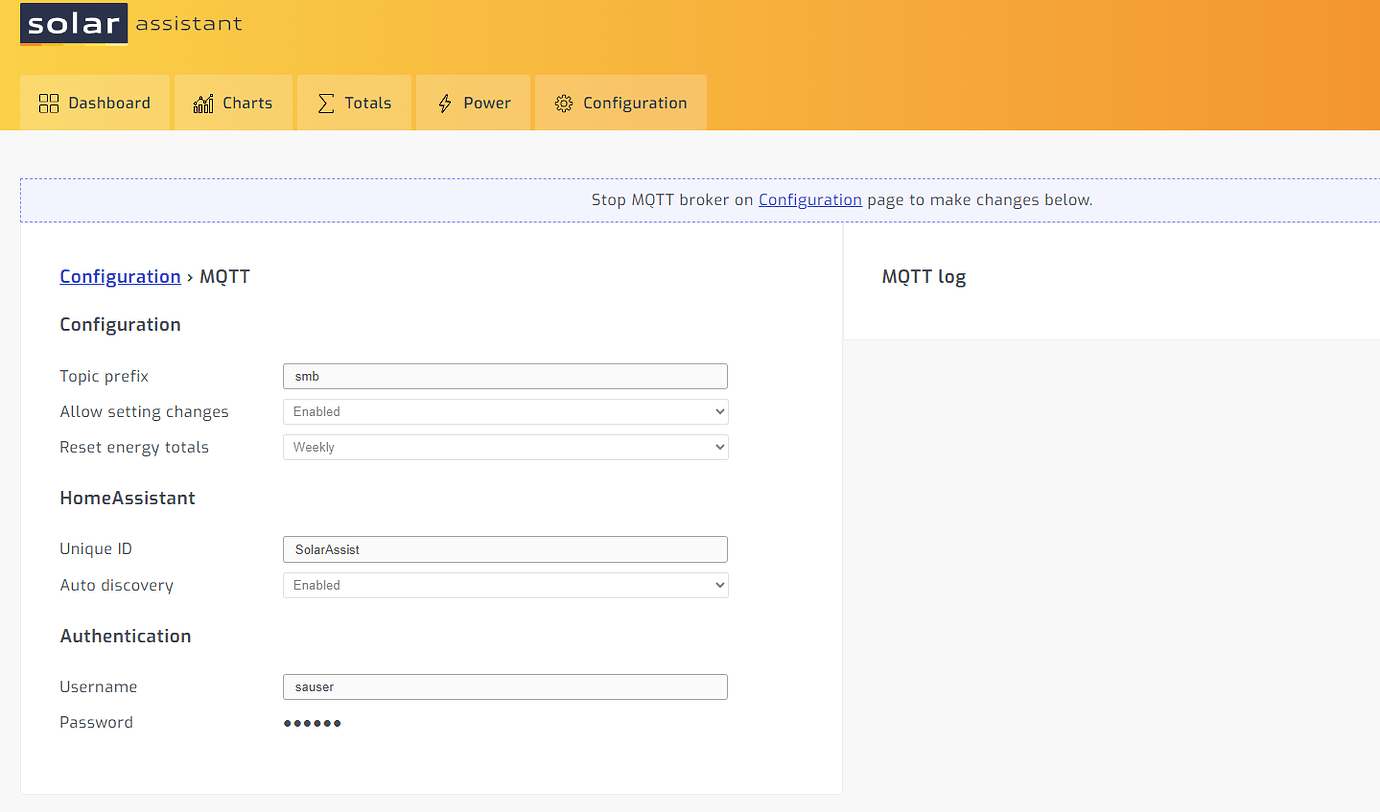Click the Topic prefix input field
The image size is (1380, 812).
(x=505, y=376)
